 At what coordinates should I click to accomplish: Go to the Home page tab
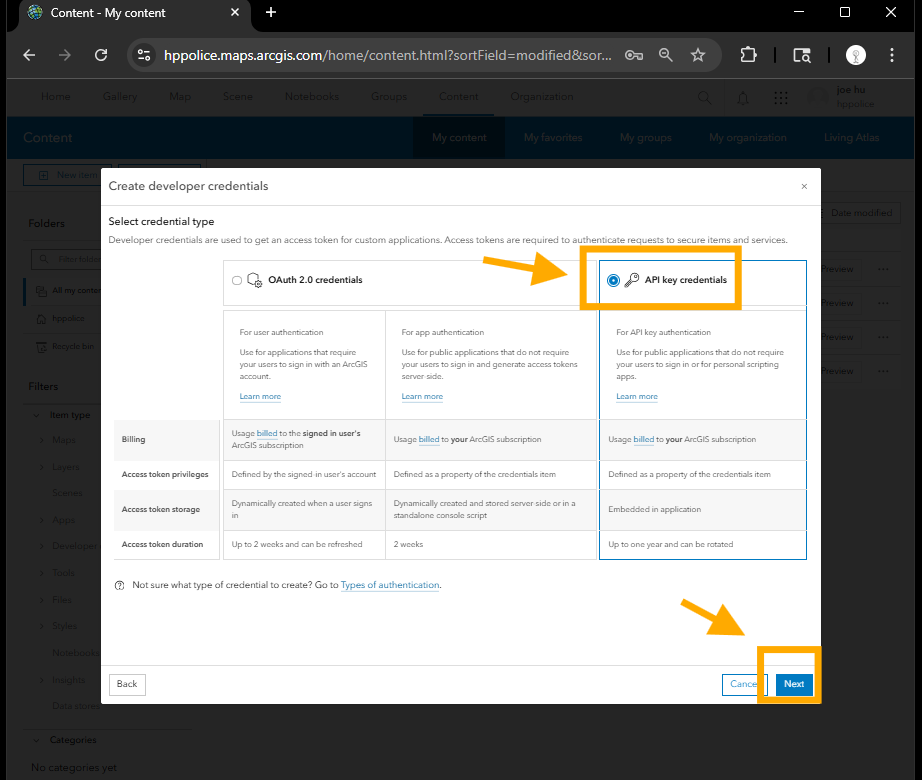(x=56, y=96)
